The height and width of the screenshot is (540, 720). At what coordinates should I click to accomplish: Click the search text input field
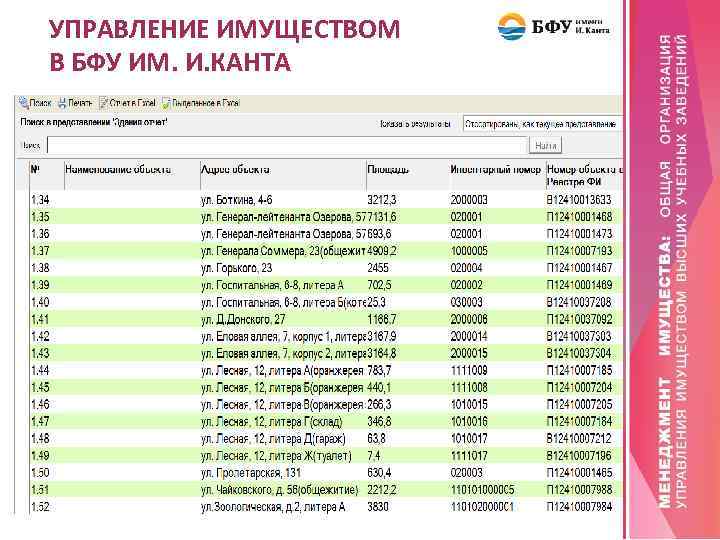click(287, 146)
